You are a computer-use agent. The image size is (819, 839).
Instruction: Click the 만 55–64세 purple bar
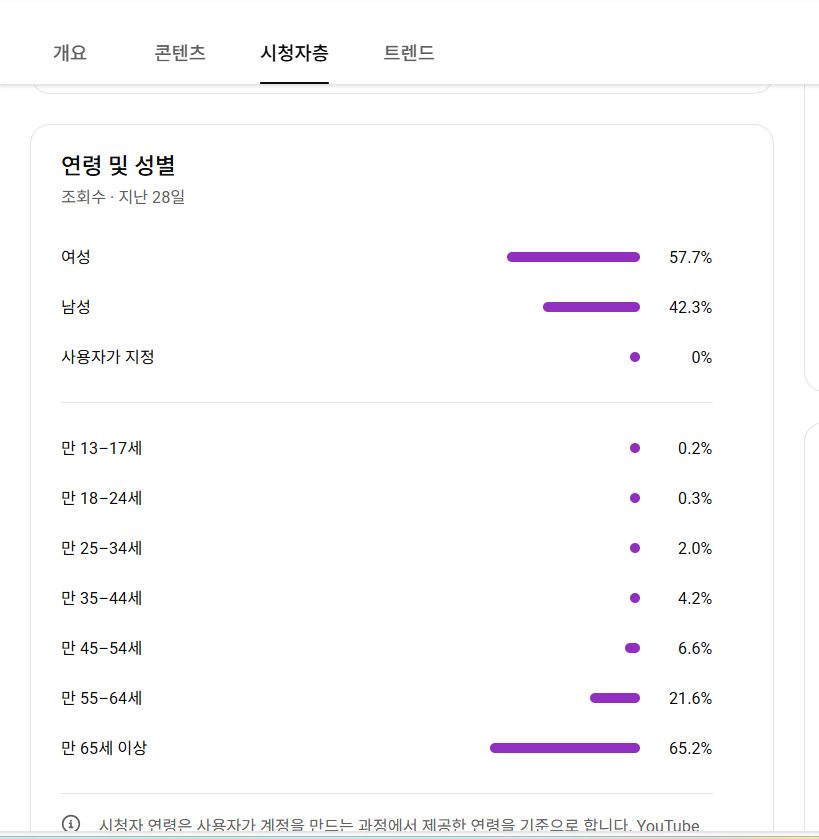click(615, 698)
